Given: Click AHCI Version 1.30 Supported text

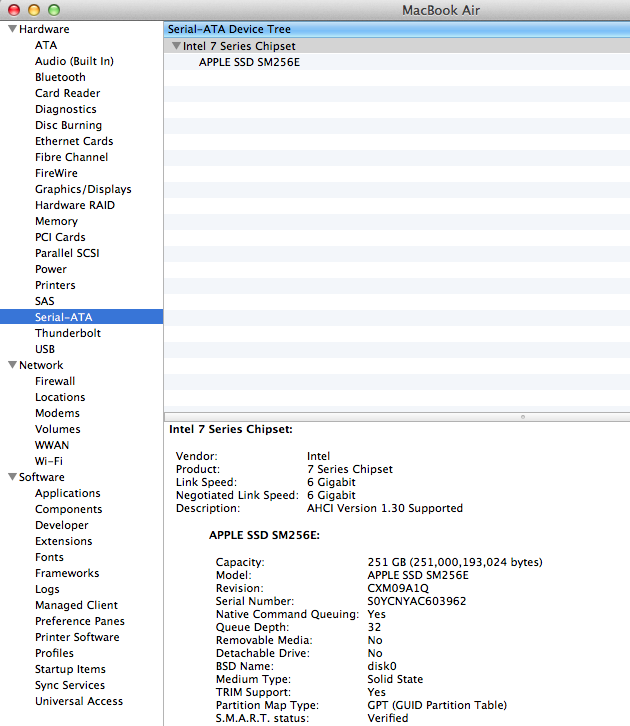Looking at the screenshot, I should coord(385,508).
